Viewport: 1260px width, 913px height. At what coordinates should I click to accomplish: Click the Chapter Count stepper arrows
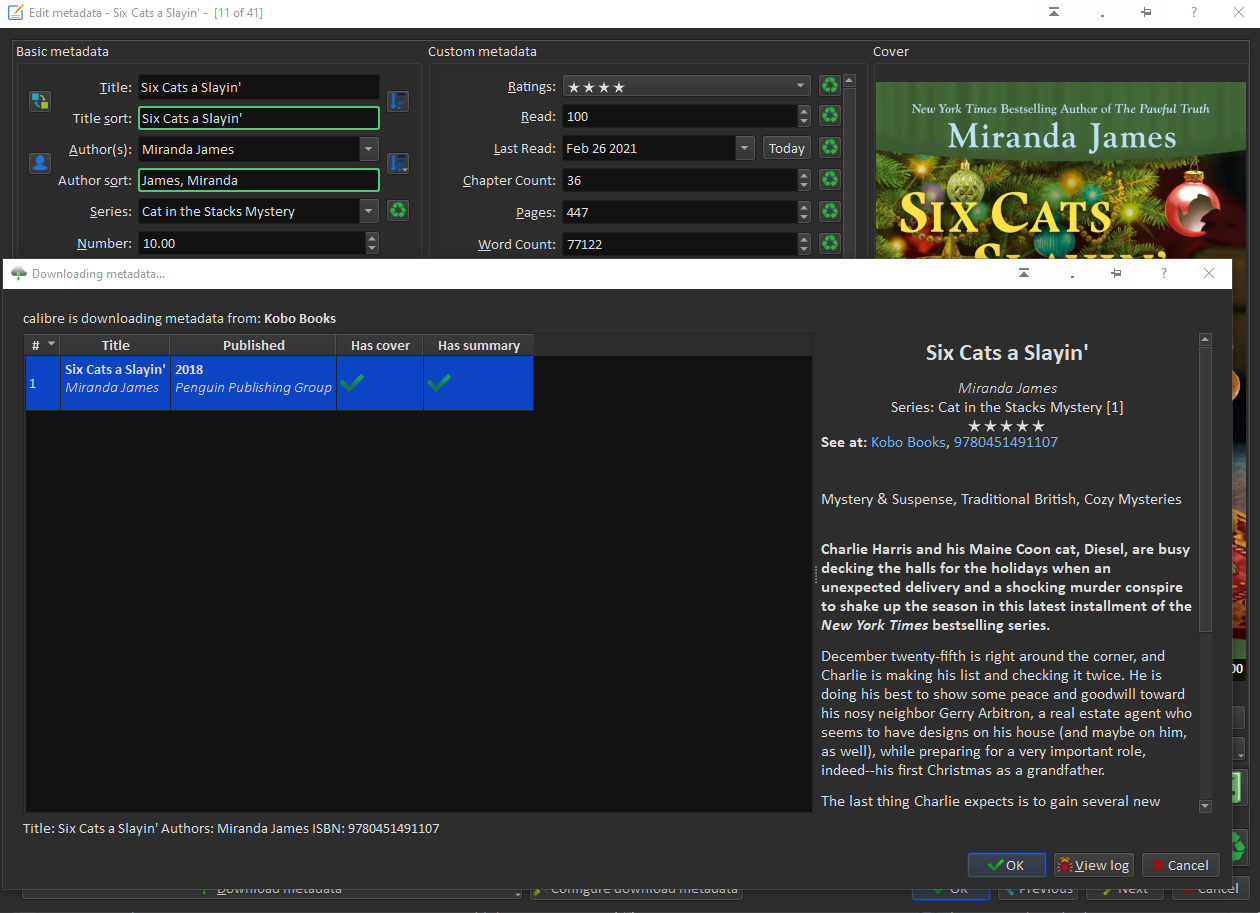[x=803, y=180]
